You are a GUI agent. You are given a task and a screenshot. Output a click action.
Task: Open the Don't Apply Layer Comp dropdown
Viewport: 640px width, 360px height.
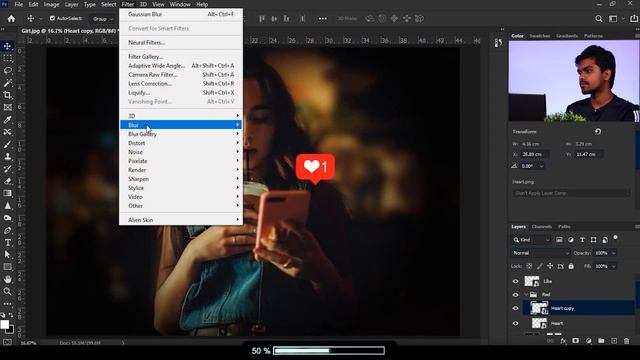tap(571, 193)
